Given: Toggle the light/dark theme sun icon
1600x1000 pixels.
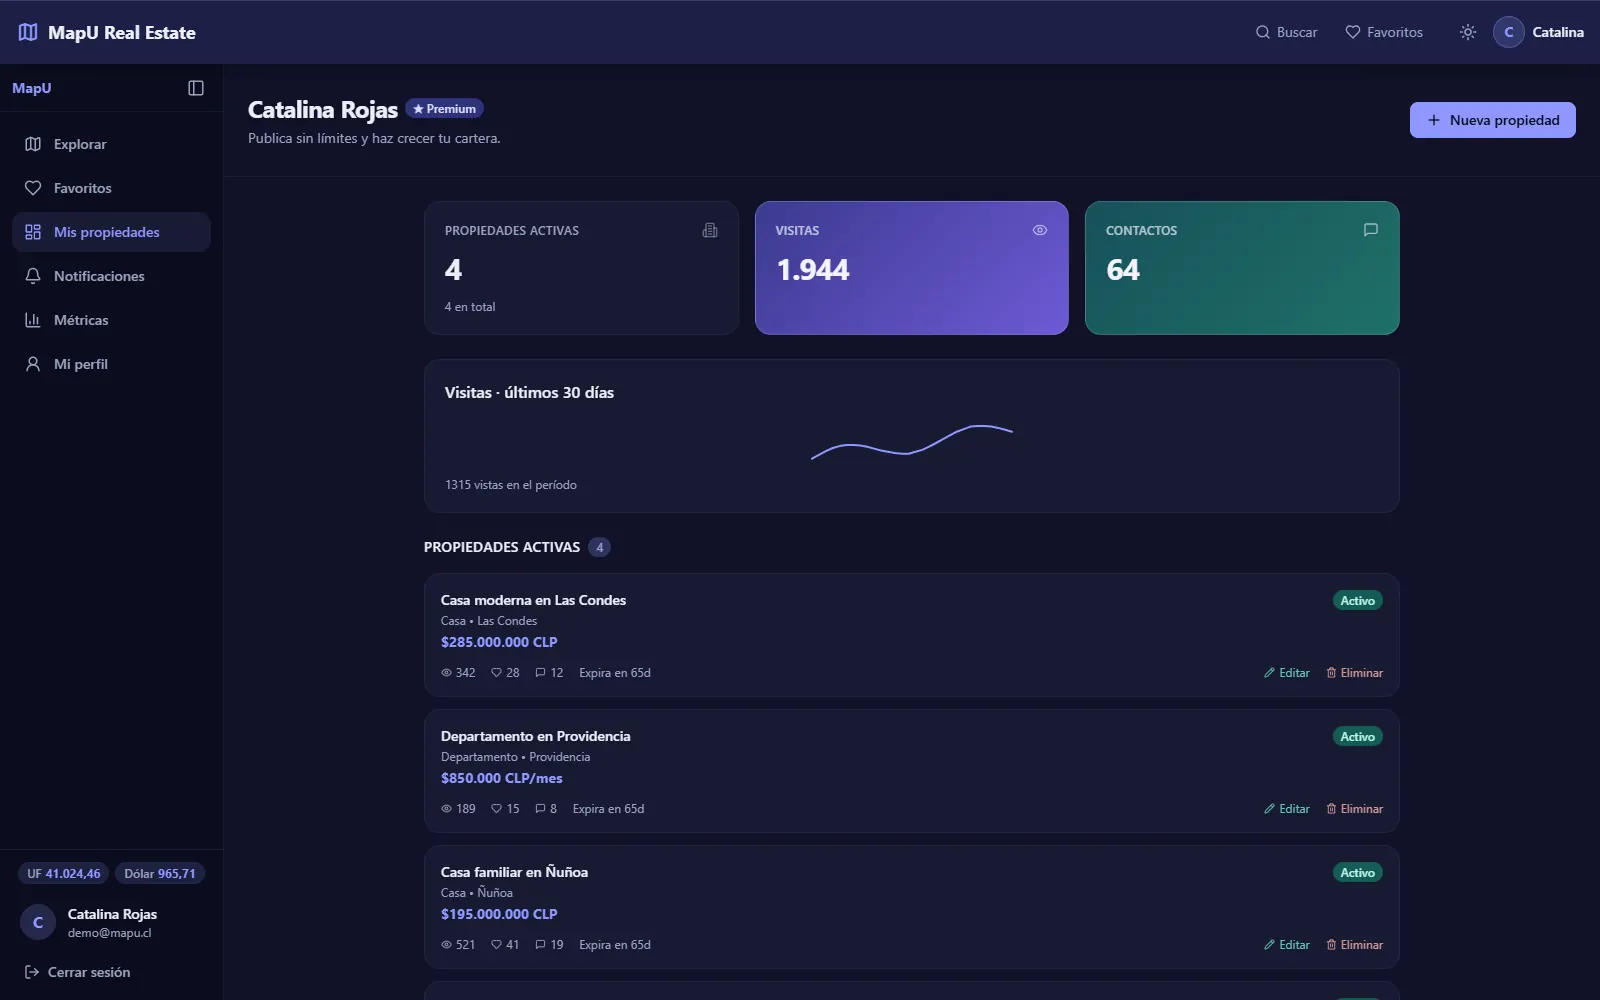Looking at the screenshot, I should tap(1468, 32).
